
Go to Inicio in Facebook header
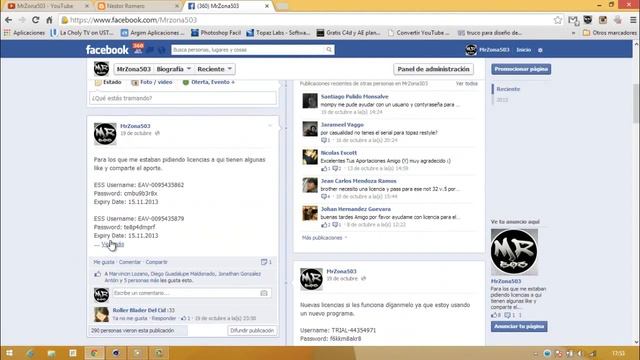coord(524,50)
